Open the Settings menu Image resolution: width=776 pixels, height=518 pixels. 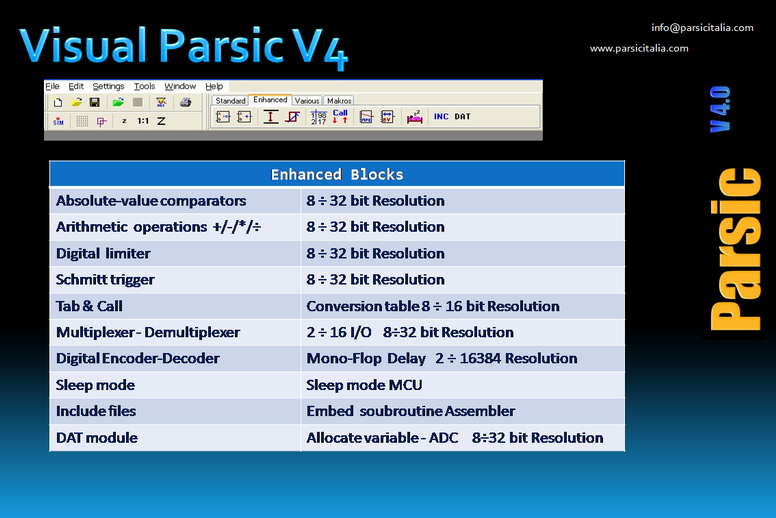(x=109, y=87)
